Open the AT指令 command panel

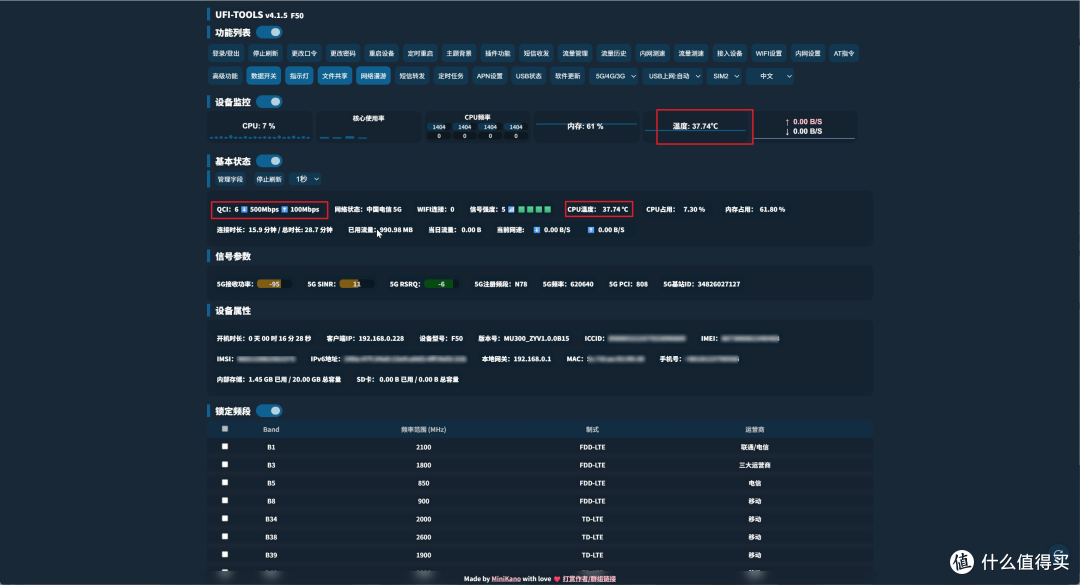pos(844,54)
